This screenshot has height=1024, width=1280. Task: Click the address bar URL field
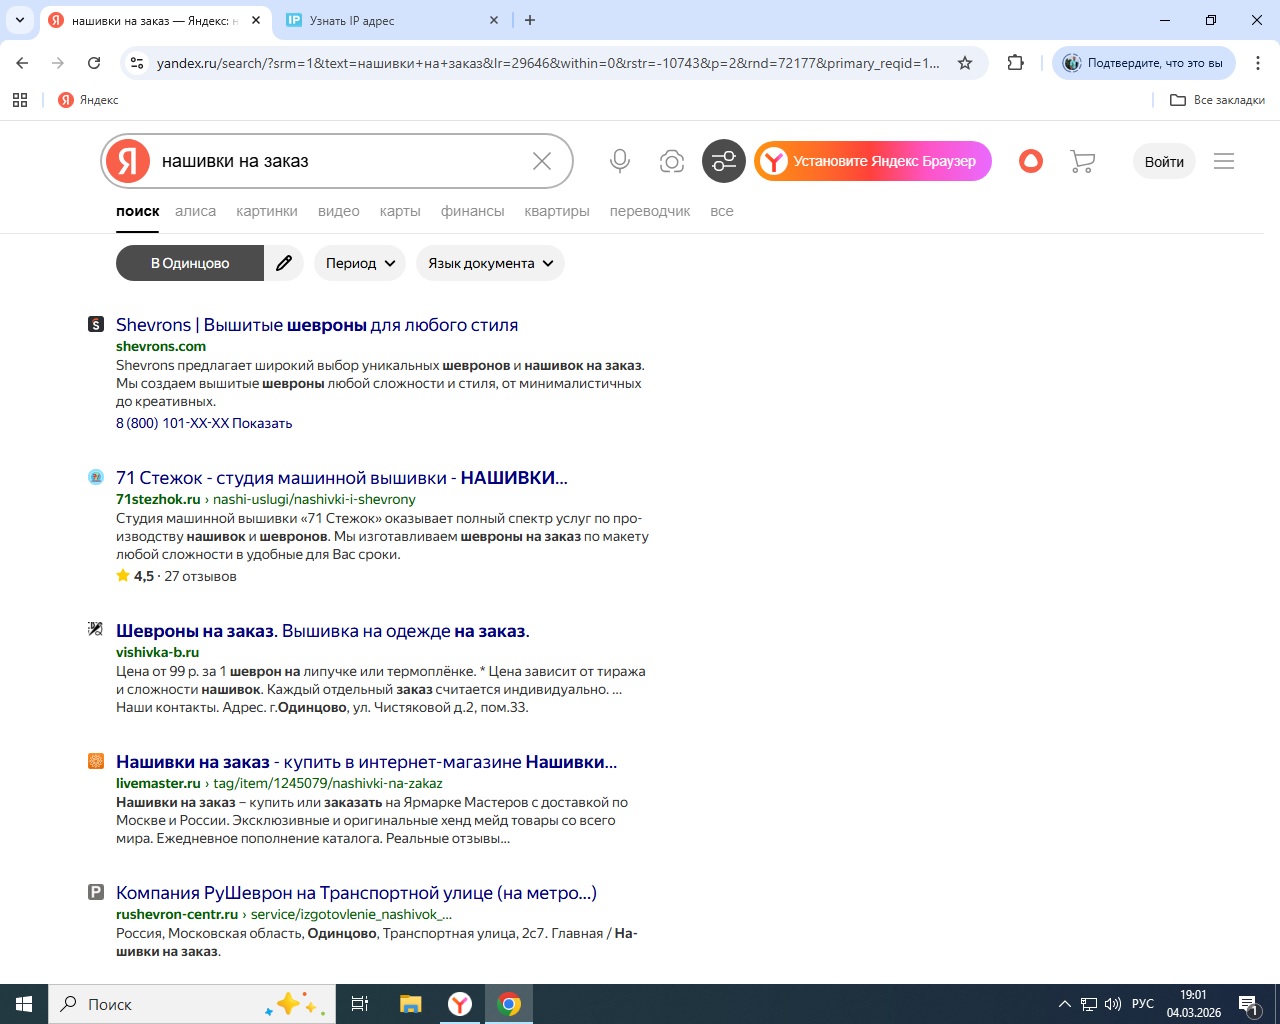[548, 63]
